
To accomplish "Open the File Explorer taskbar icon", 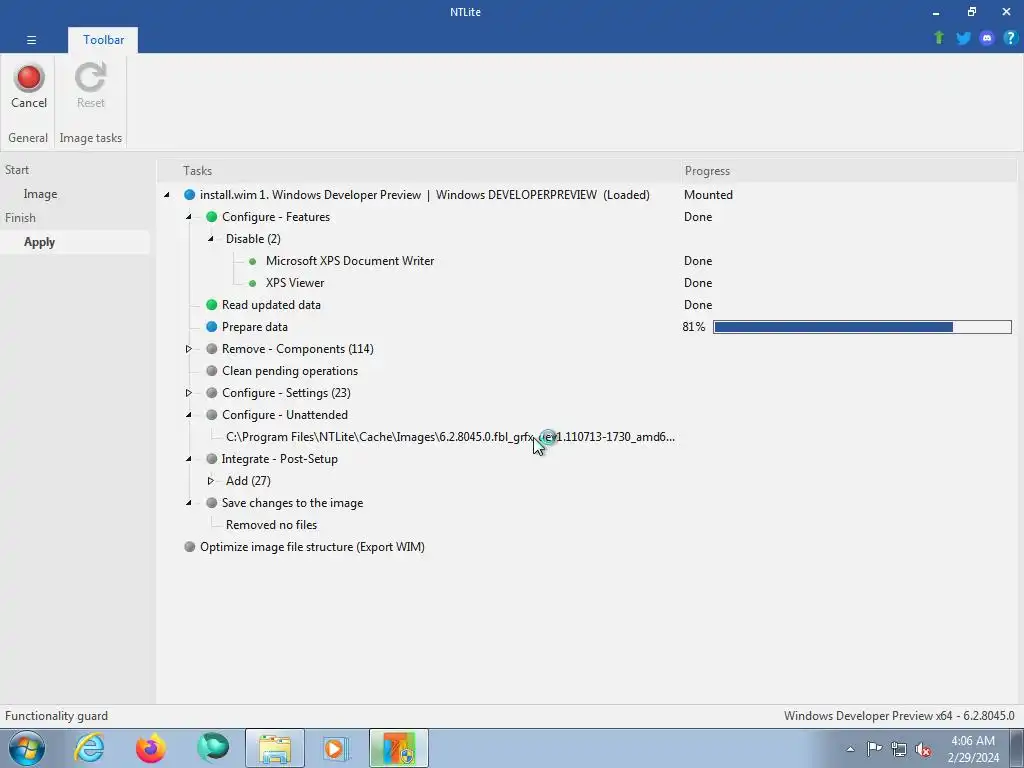I will [275, 748].
